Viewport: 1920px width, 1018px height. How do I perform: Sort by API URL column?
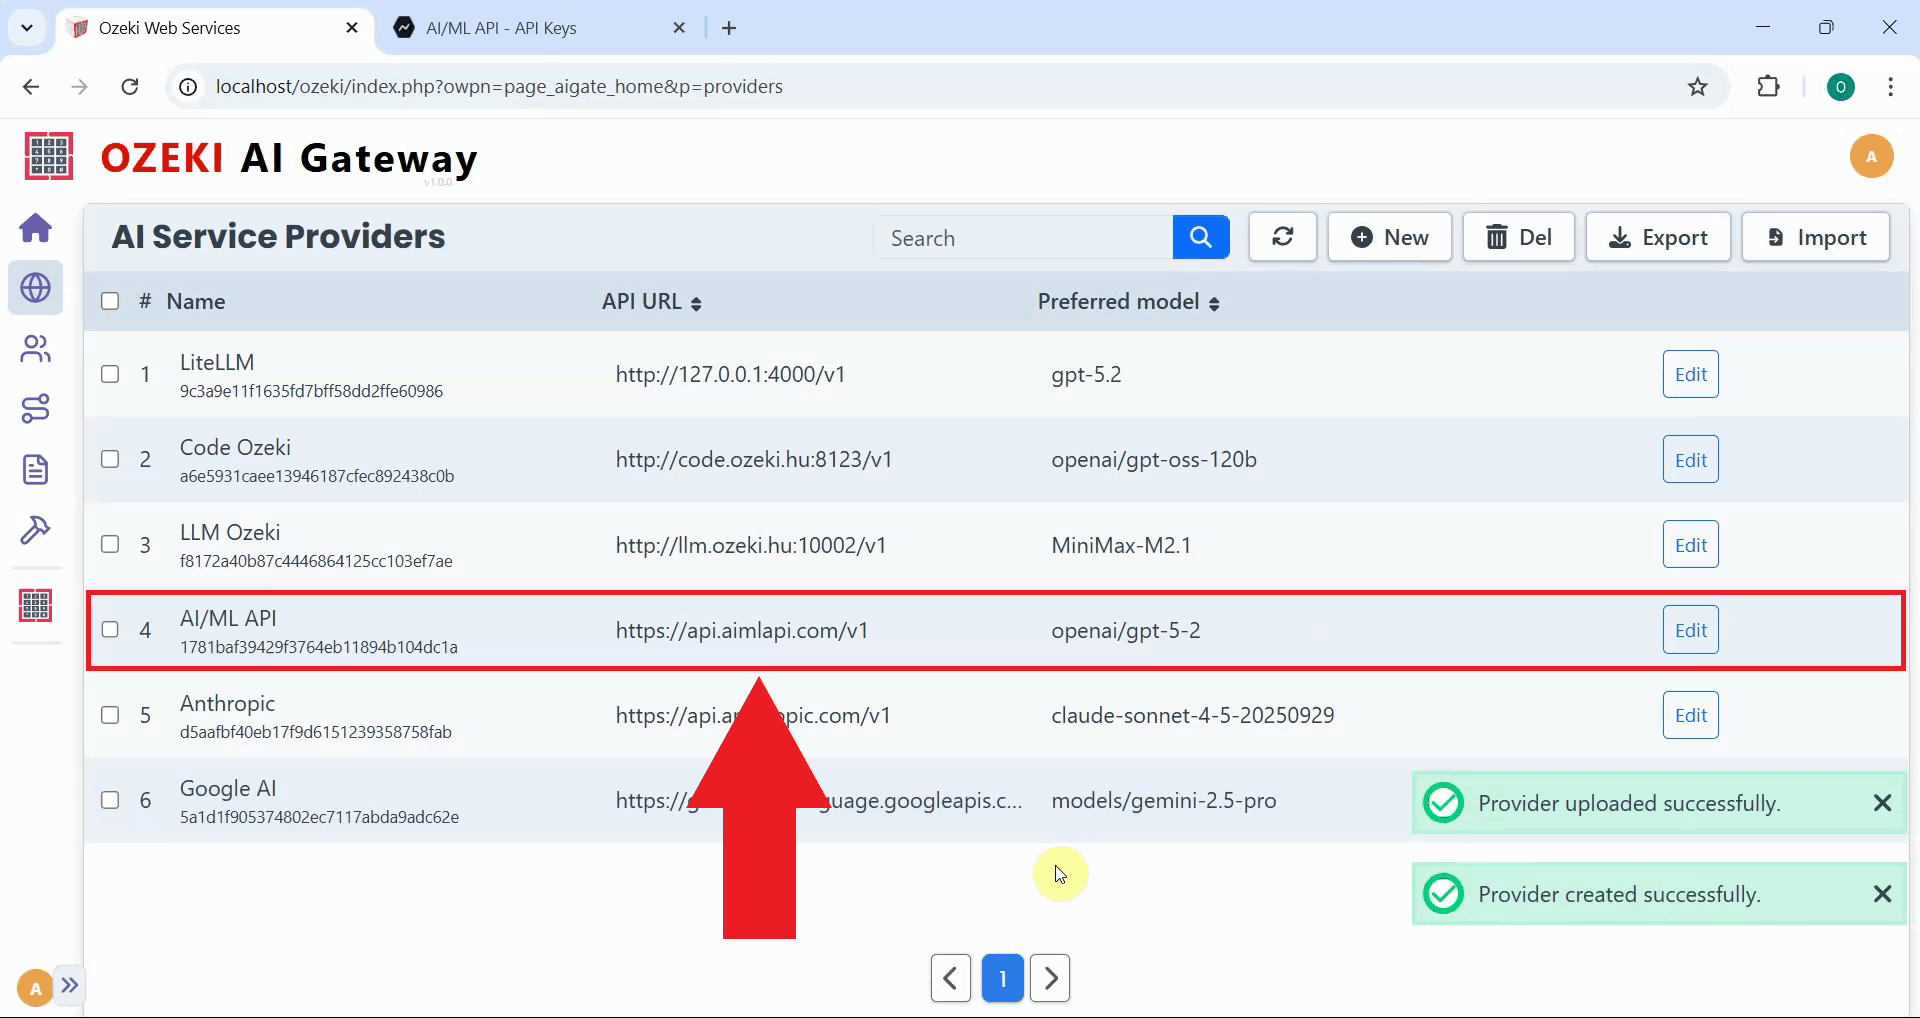click(x=696, y=303)
